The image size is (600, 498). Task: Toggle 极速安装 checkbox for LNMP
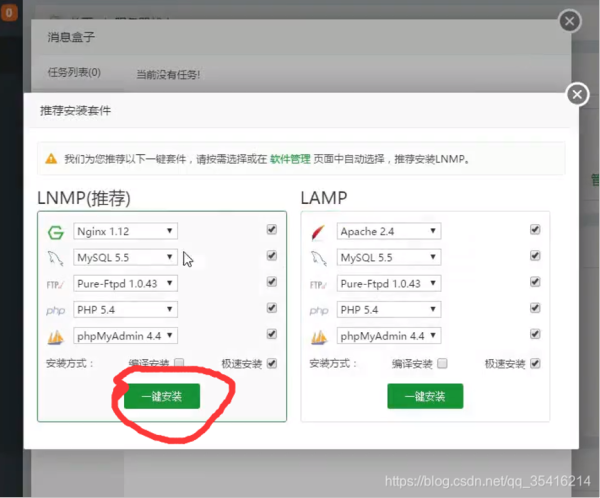271,363
